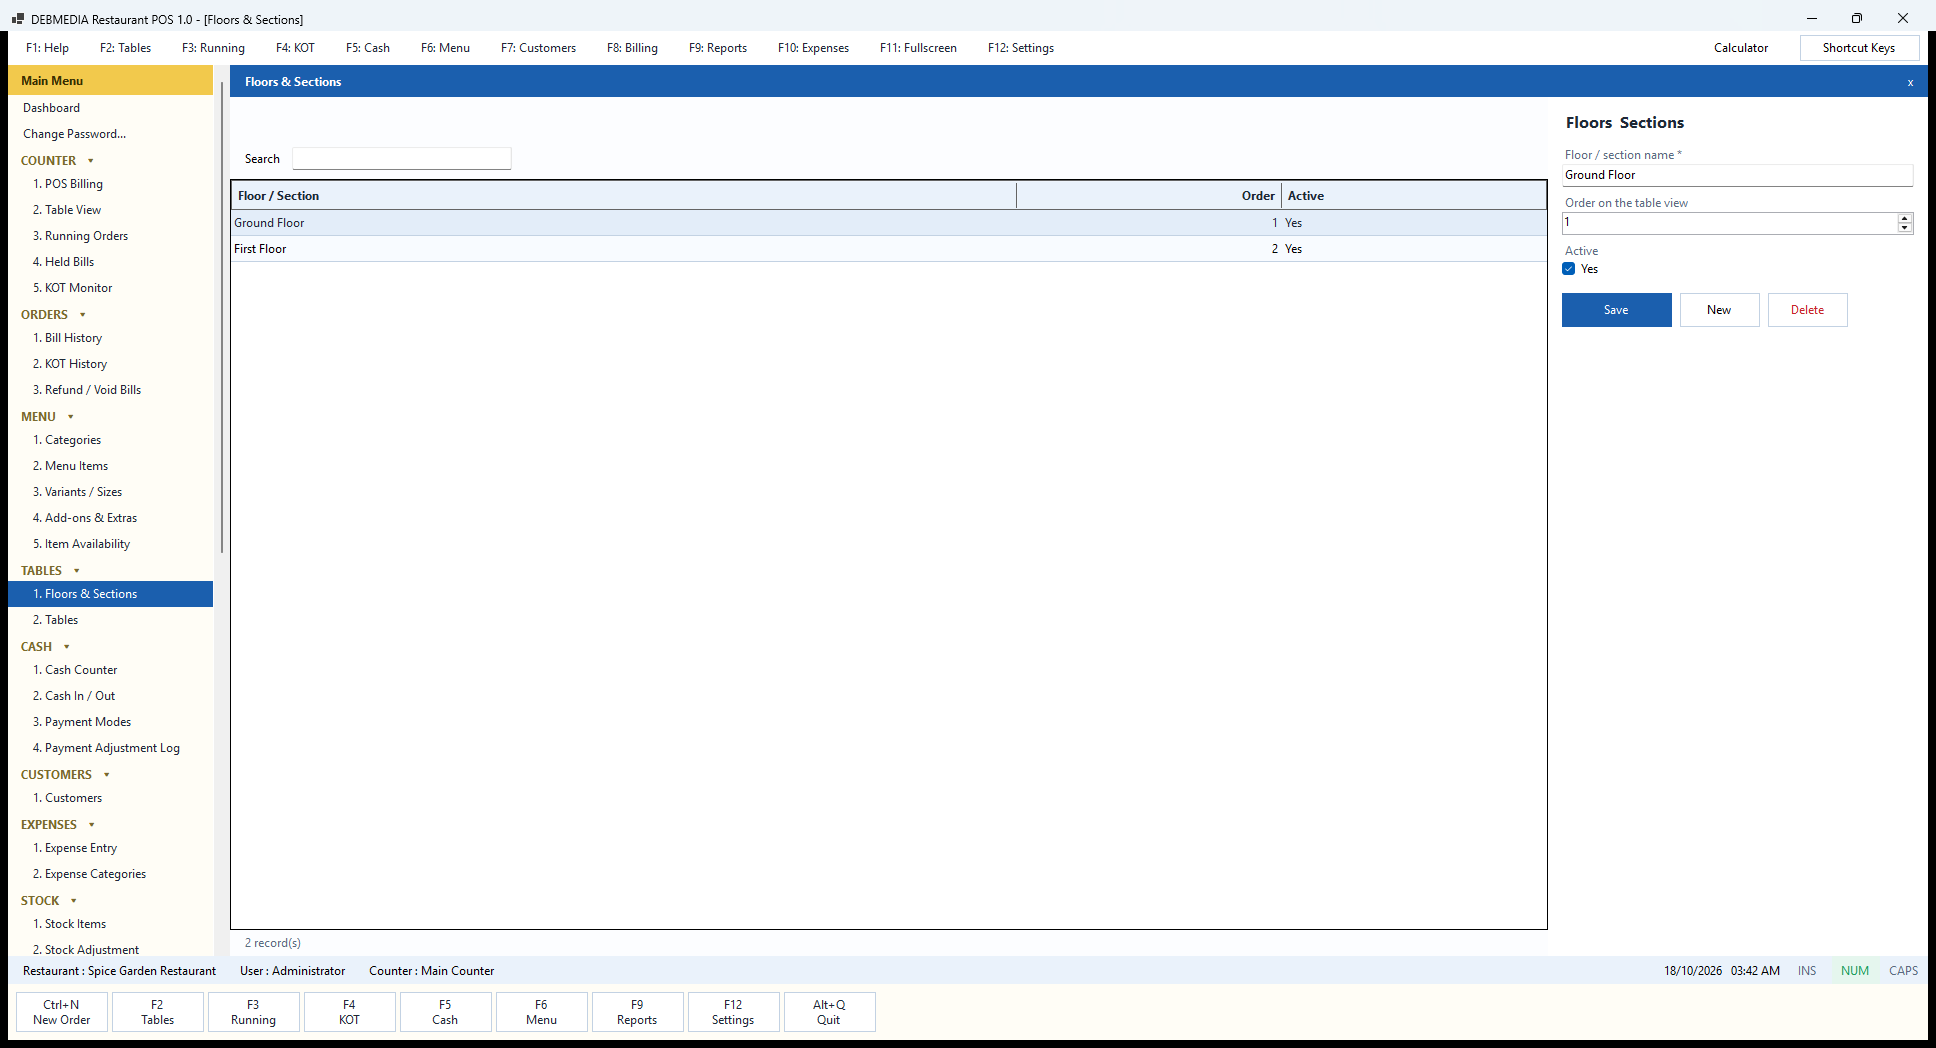The width and height of the screenshot is (1936, 1048).
Task: Collapse the CASH section arrow
Action: click(67, 647)
